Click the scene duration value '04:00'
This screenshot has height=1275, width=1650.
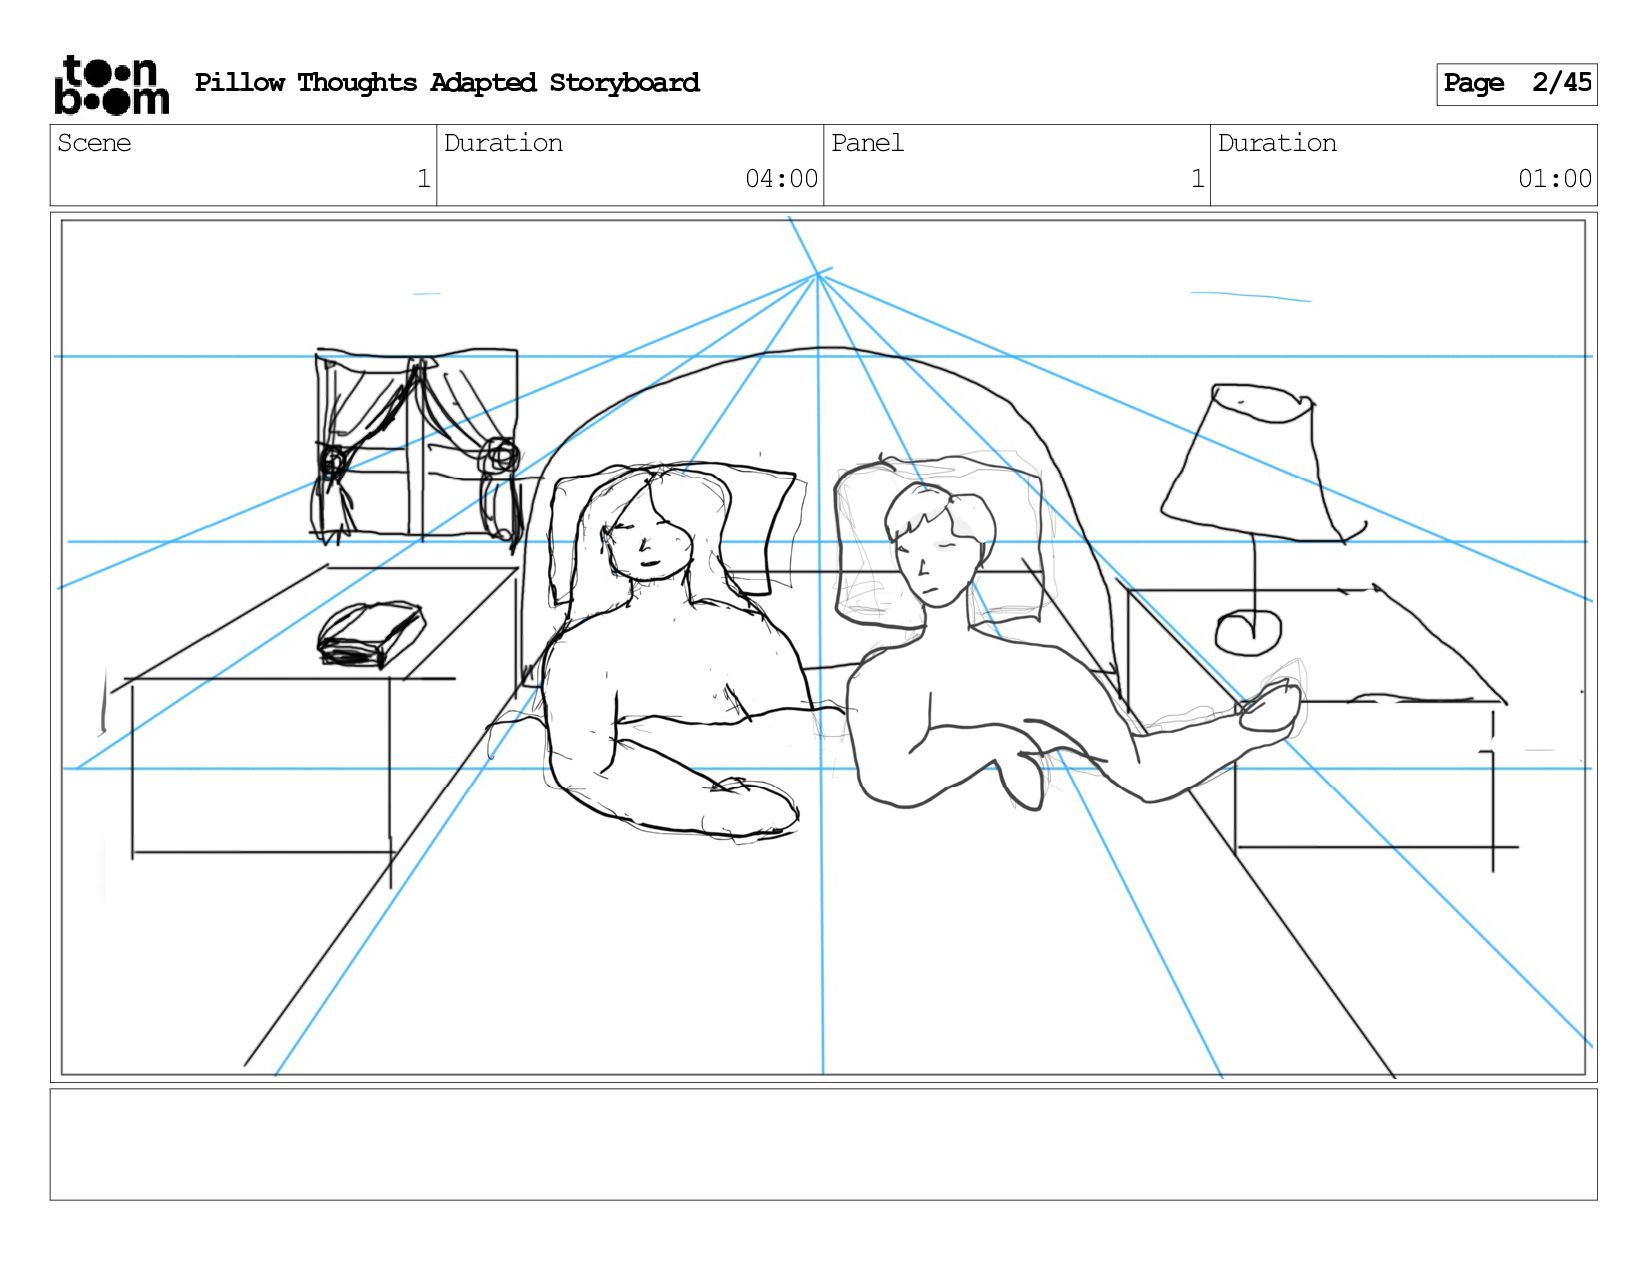click(x=781, y=179)
